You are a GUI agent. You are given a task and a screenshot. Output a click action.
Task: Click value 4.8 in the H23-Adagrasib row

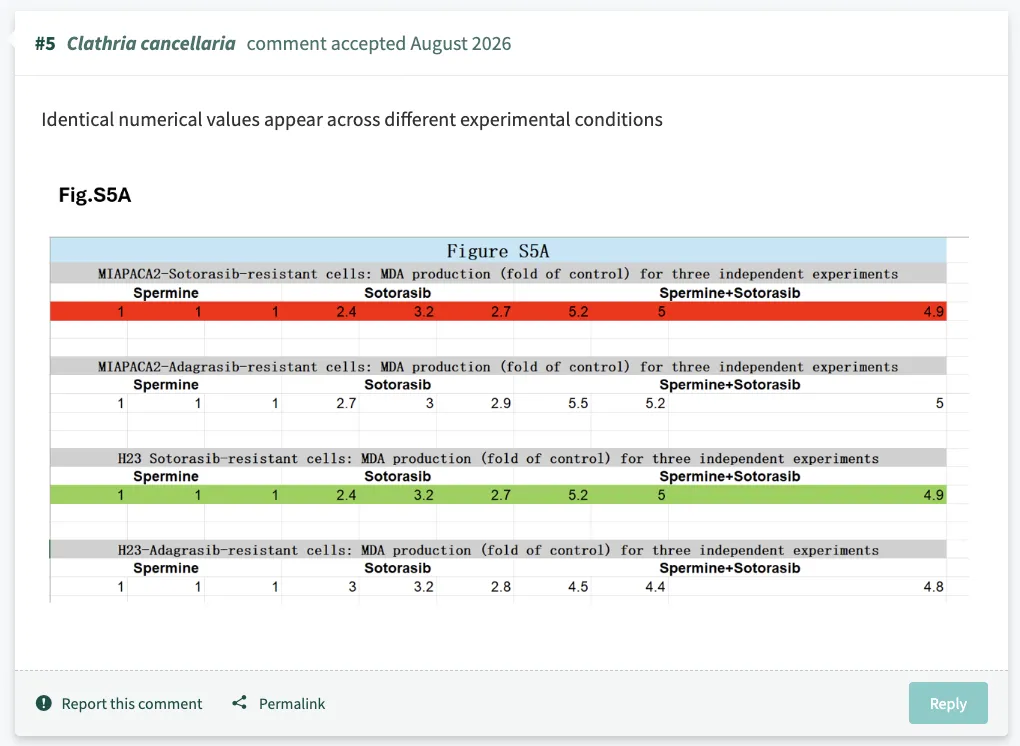click(x=933, y=587)
